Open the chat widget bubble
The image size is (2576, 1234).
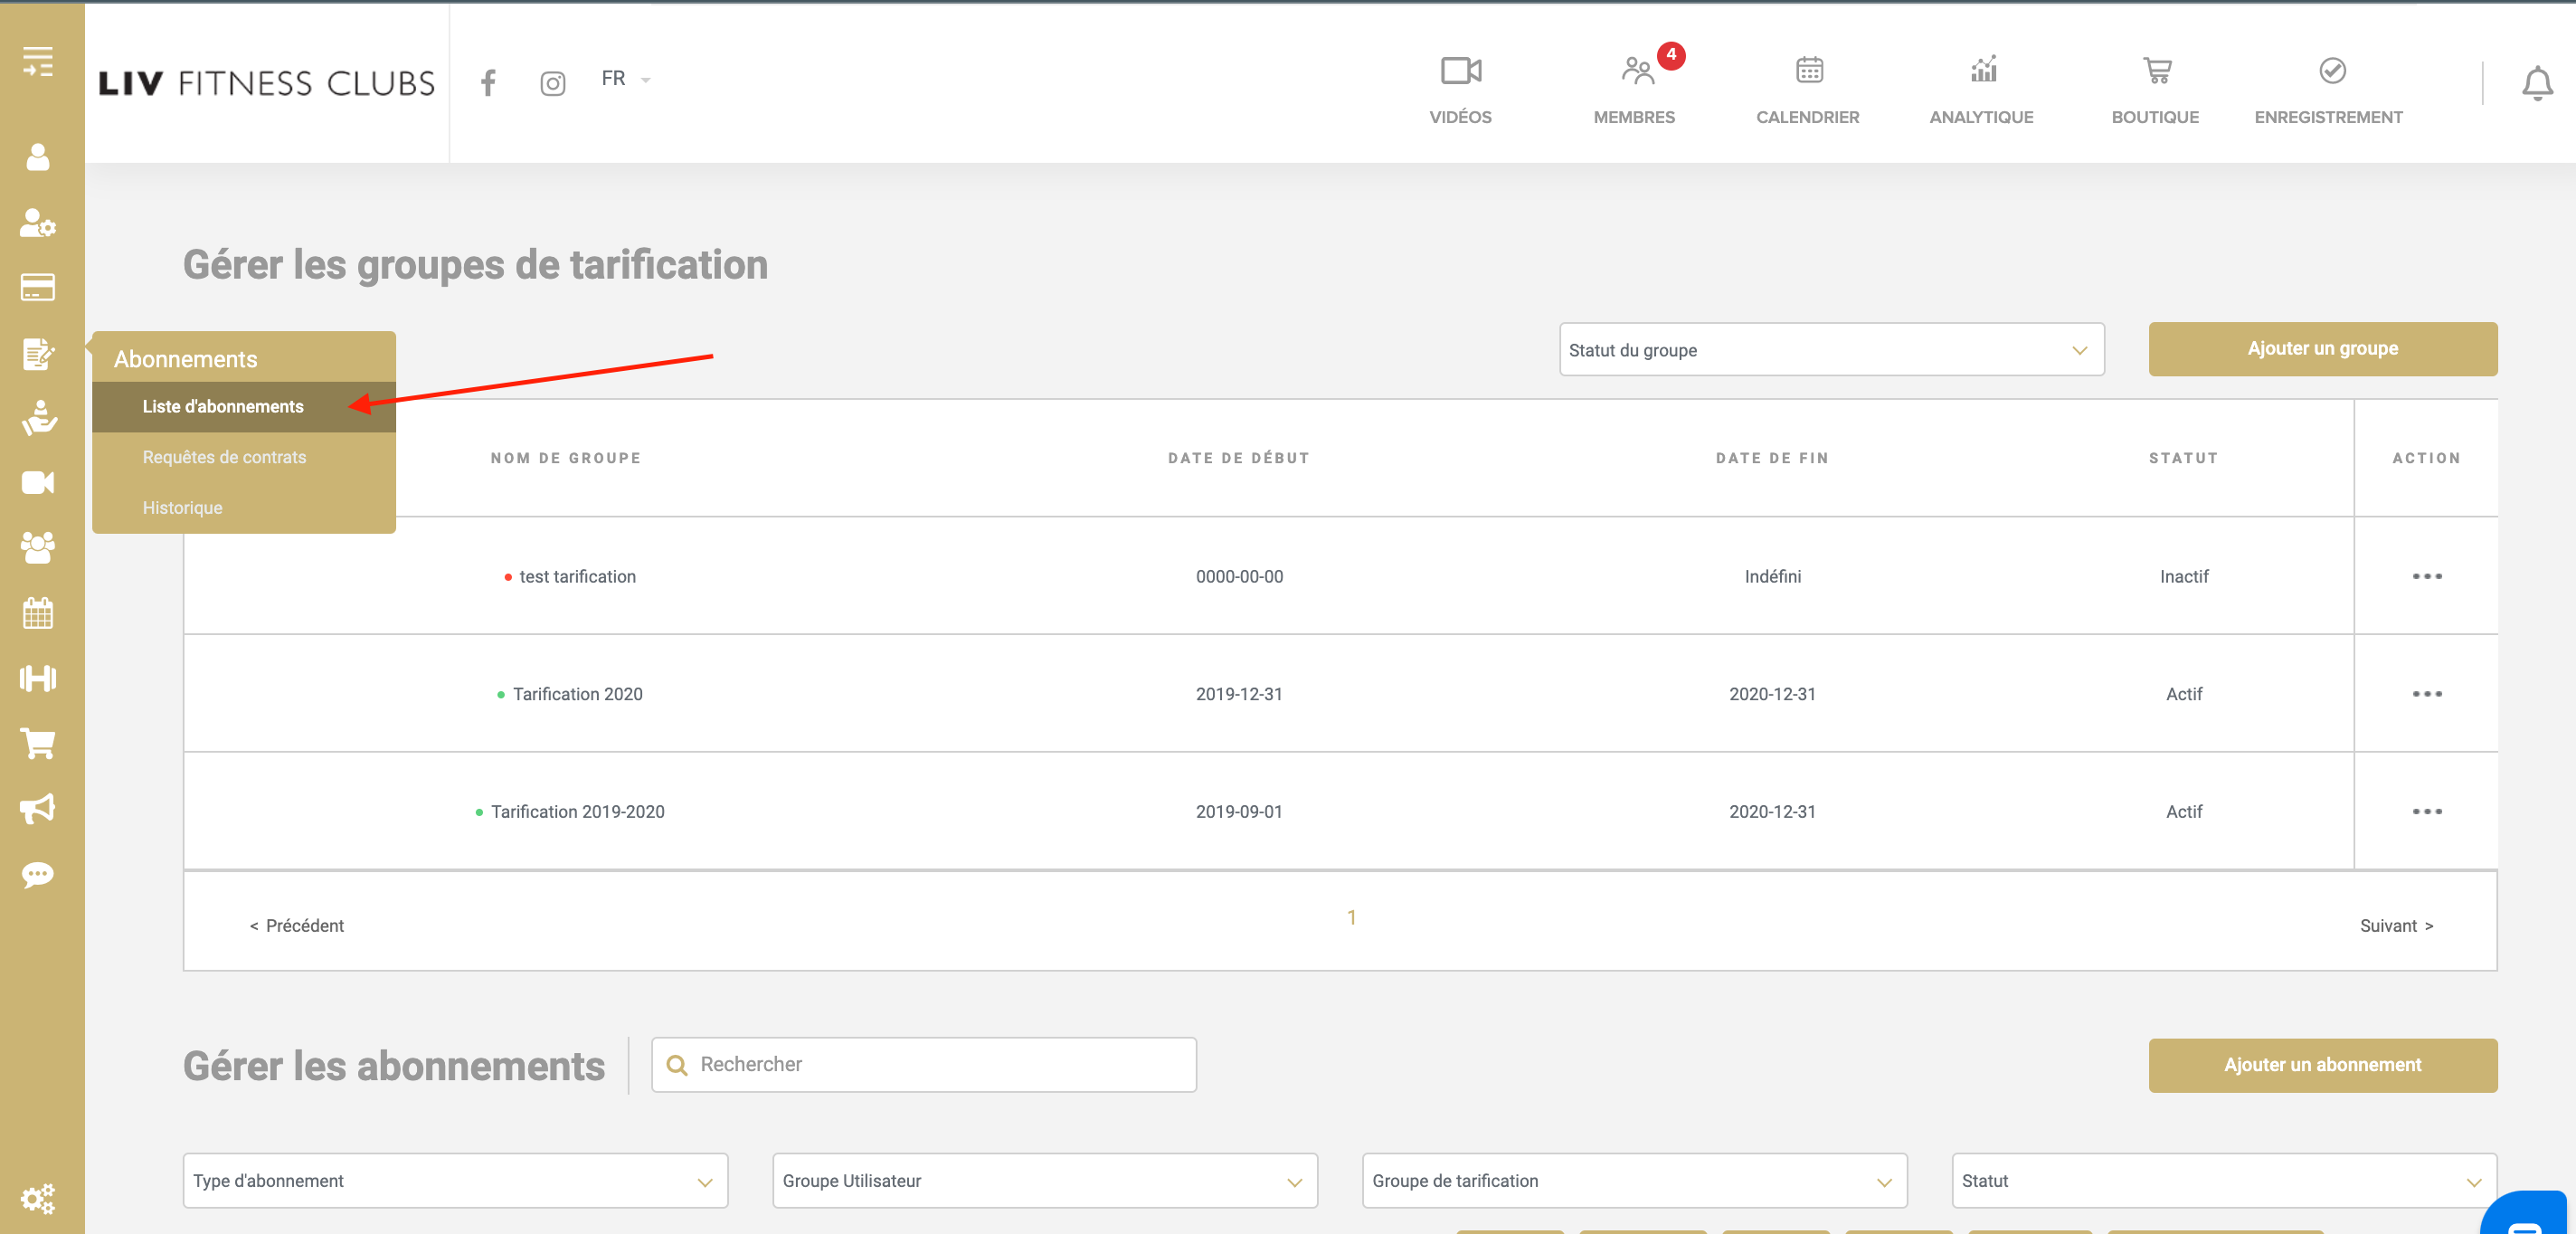click(x=2526, y=1213)
